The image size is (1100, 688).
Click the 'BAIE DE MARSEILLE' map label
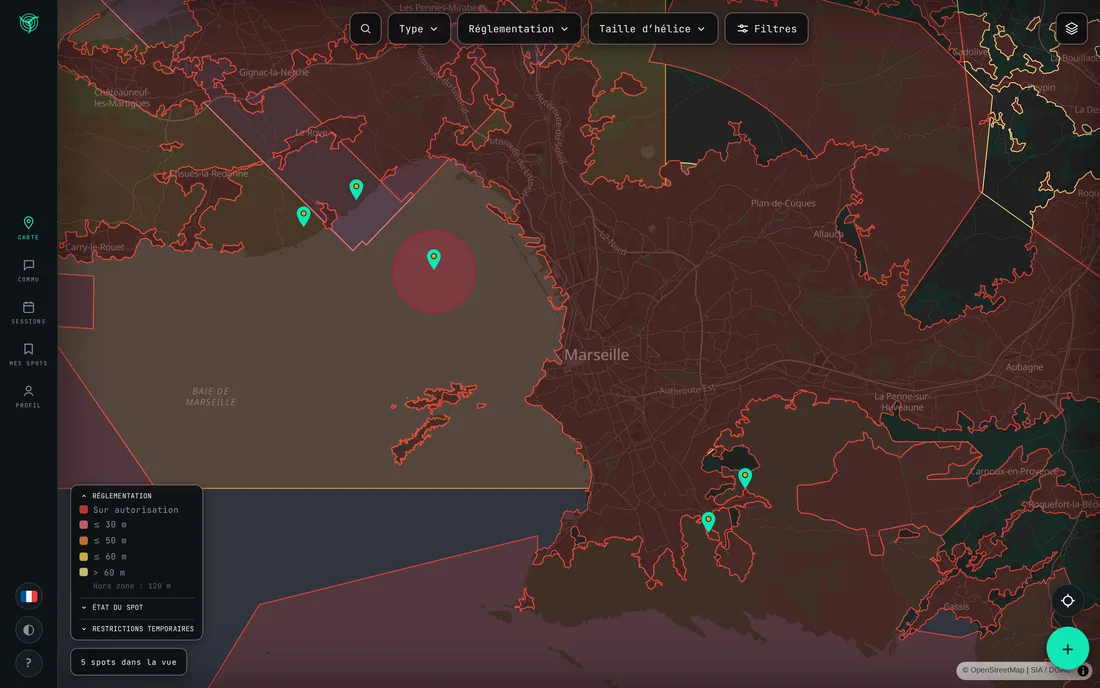(210, 397)
